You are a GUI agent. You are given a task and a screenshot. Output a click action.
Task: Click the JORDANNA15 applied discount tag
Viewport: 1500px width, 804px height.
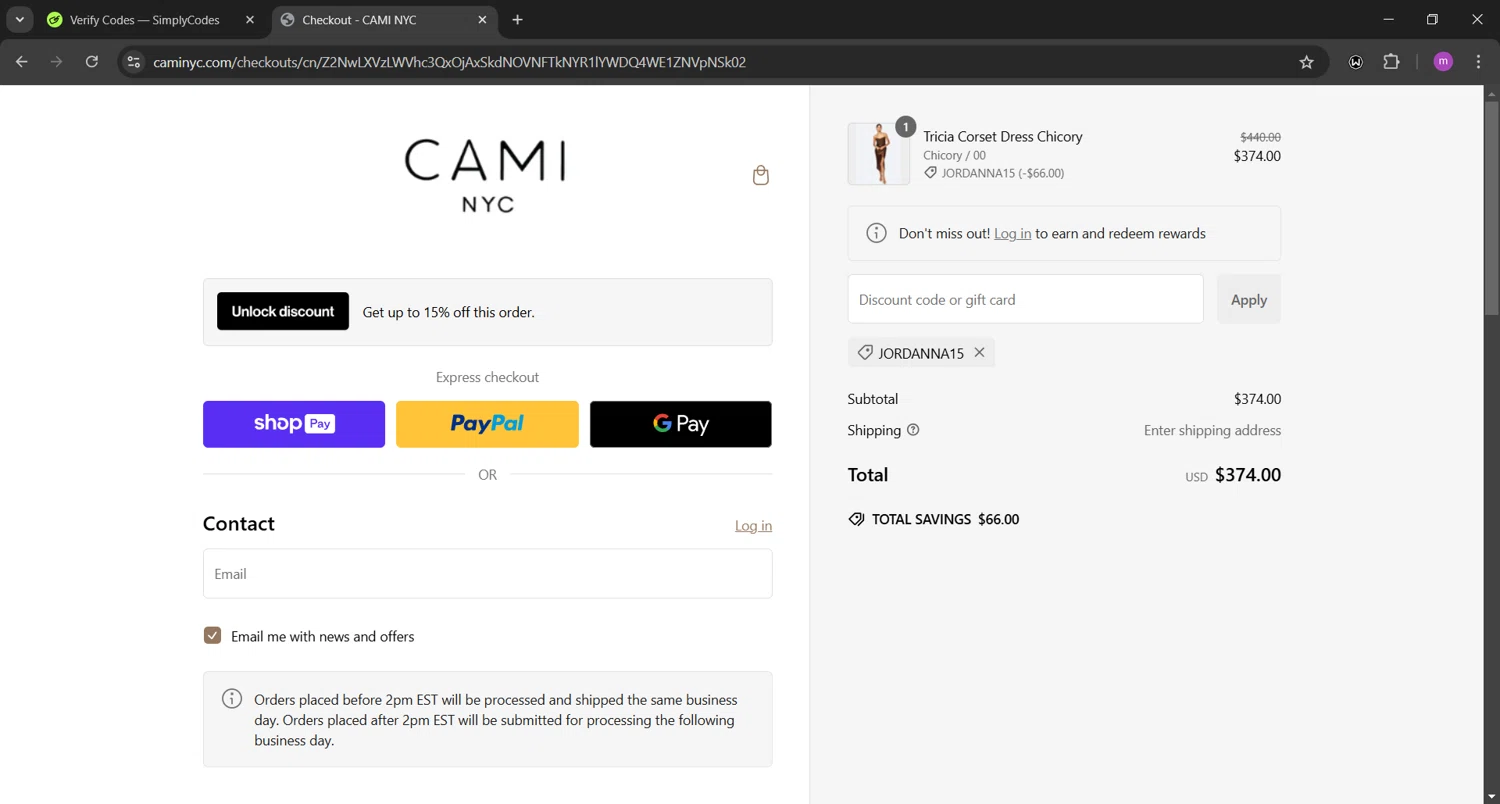(x=921, y=352)
